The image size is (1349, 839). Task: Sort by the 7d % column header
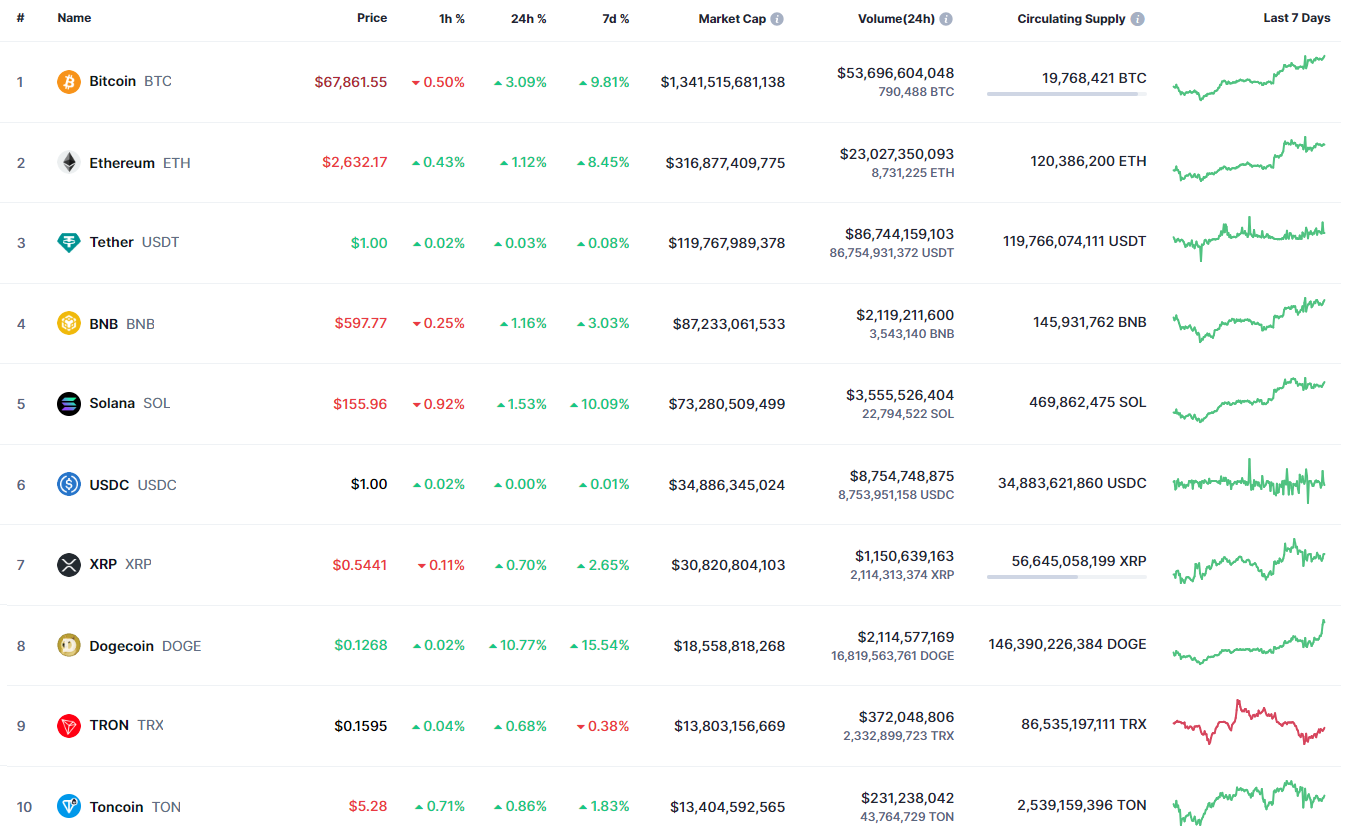point(615,19)
